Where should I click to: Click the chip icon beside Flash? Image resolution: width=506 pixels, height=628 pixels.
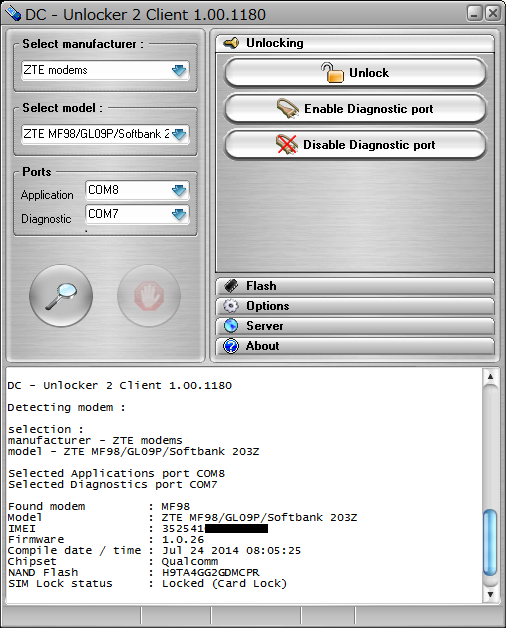(x=231, y=286)
